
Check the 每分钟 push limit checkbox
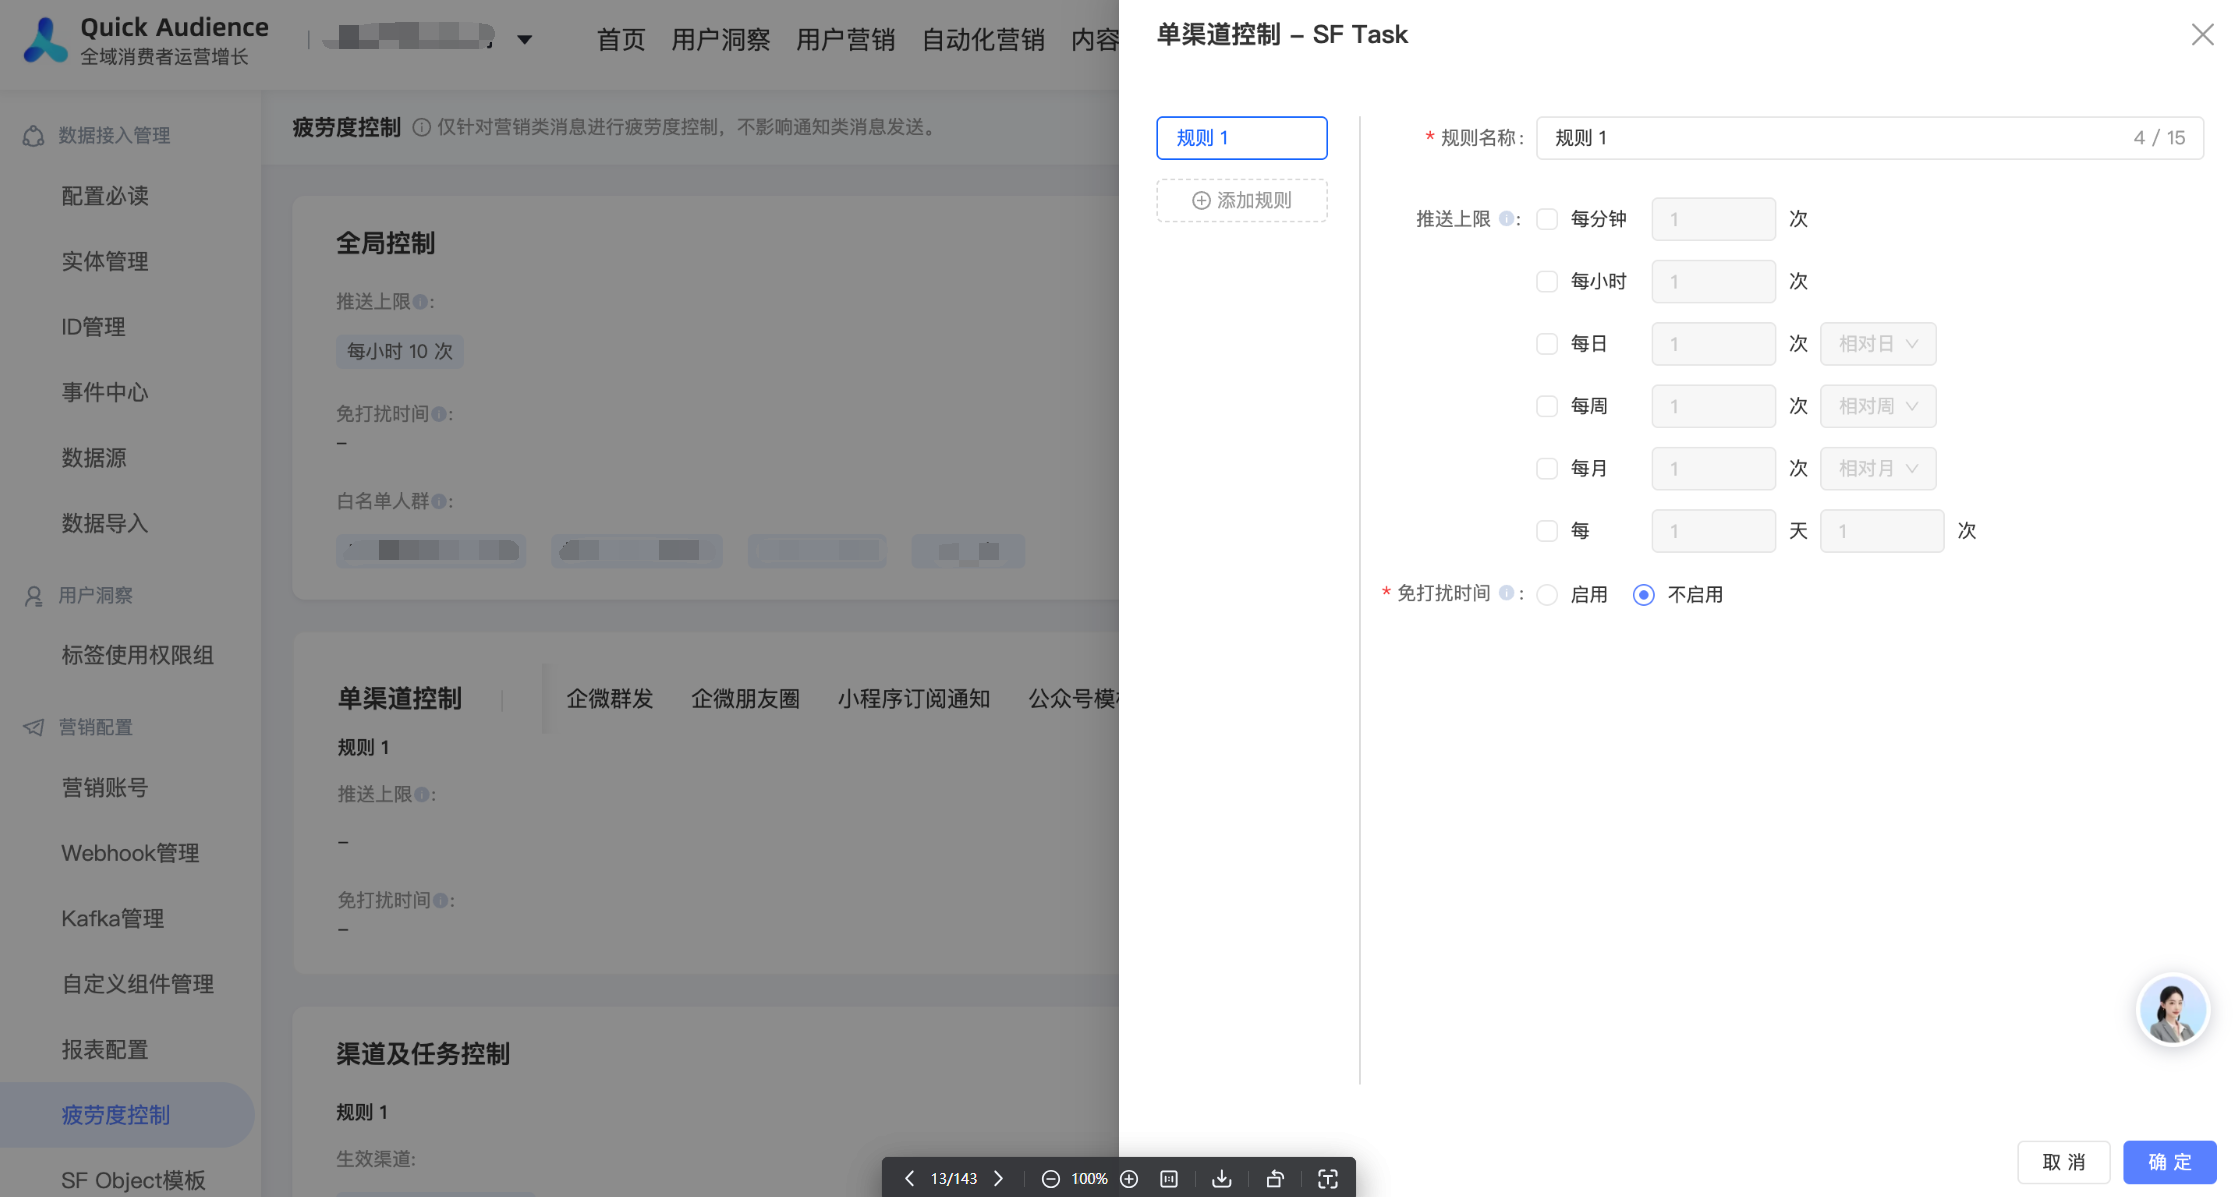[x=1547, y=219]
